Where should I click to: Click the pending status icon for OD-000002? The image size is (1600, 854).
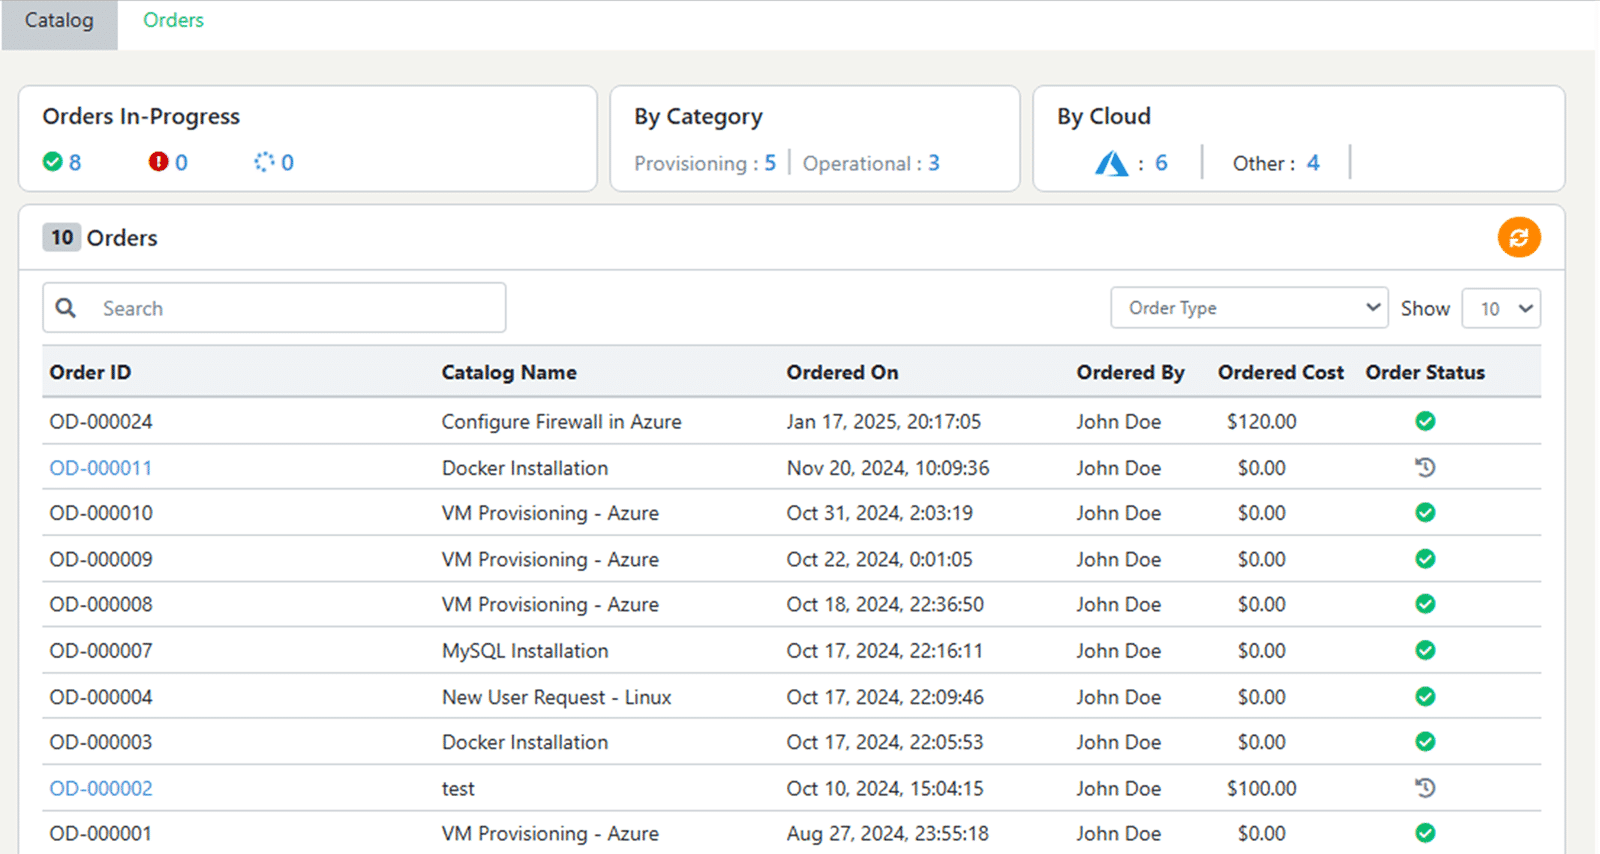1425,788
